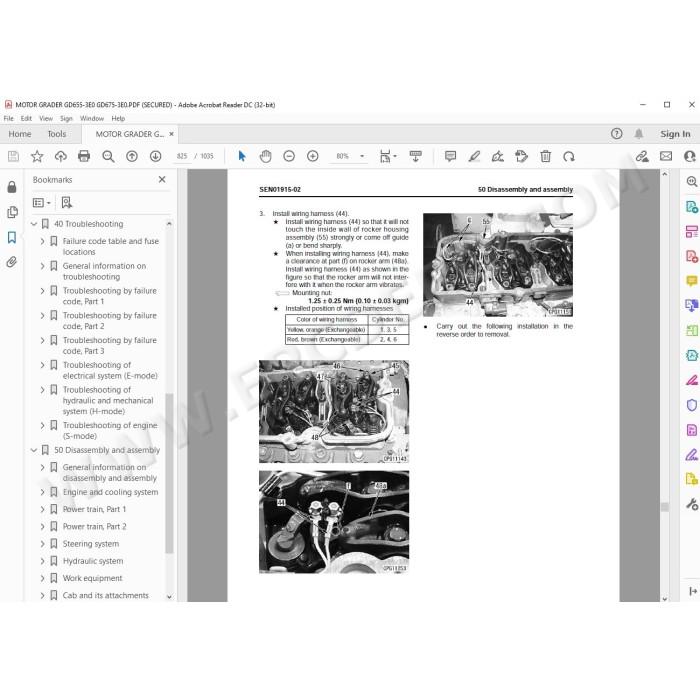Image resolution: width=700 pixels, height=700 pixels.
Task: Switch to the Tools tab
Action: pos(57,134)
